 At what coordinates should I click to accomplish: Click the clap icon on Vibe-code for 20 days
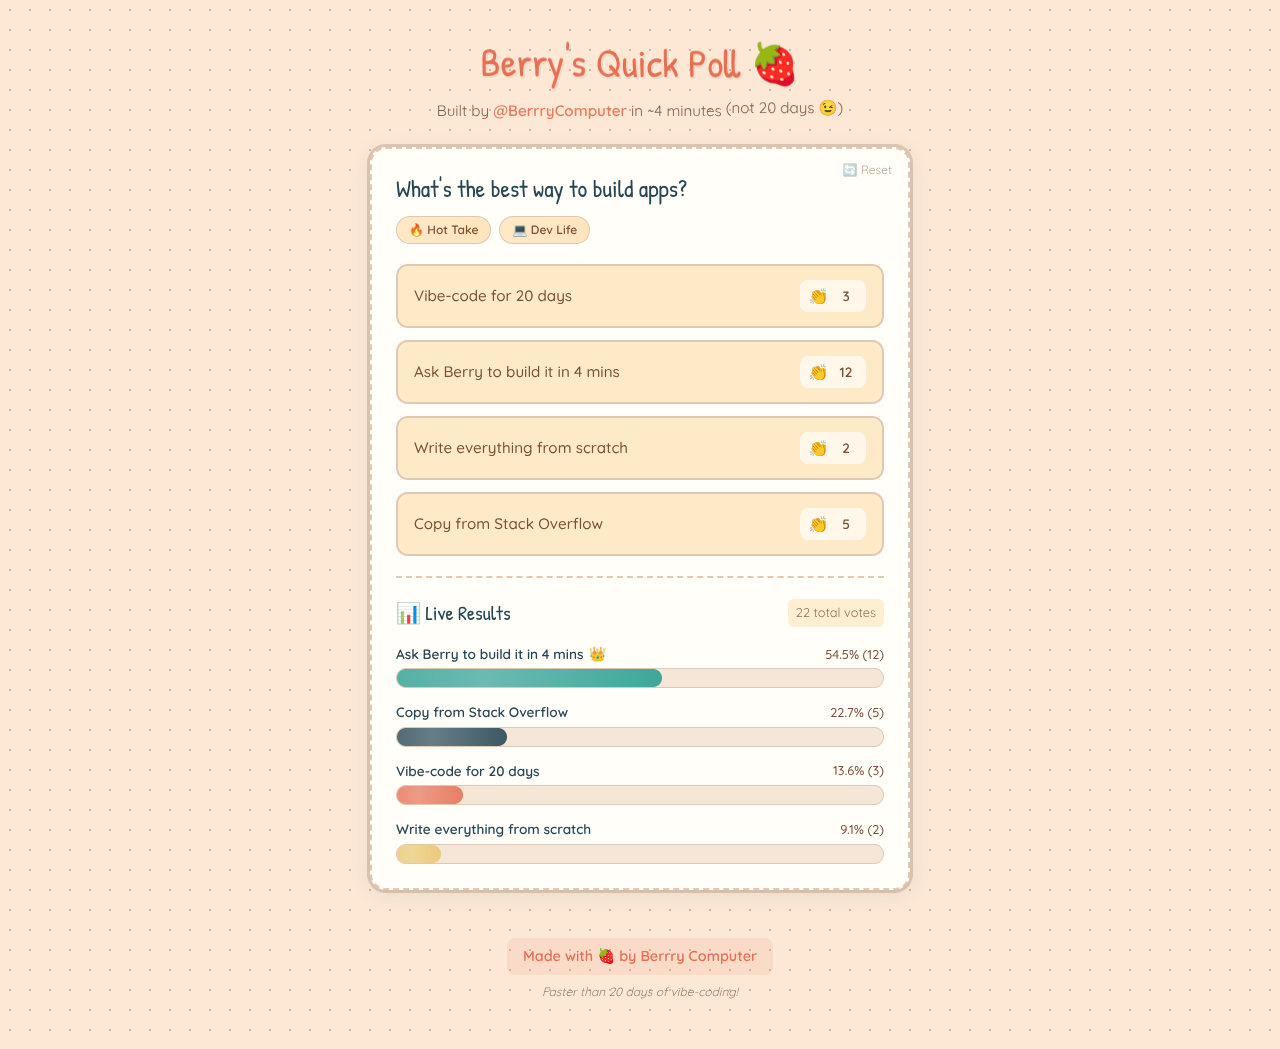click(x=818, y=296)
